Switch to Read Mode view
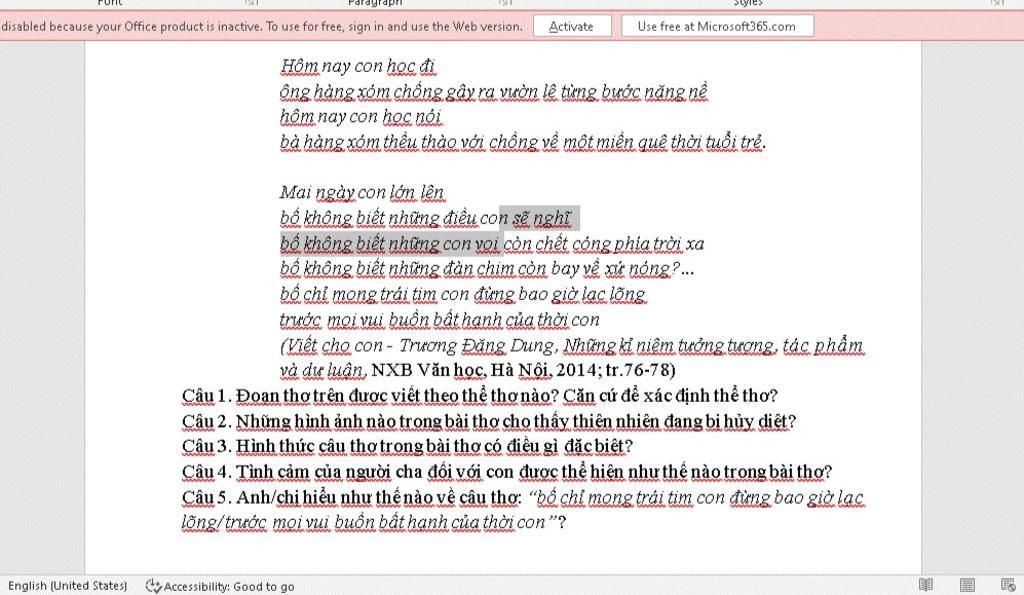 coord(925,585)
